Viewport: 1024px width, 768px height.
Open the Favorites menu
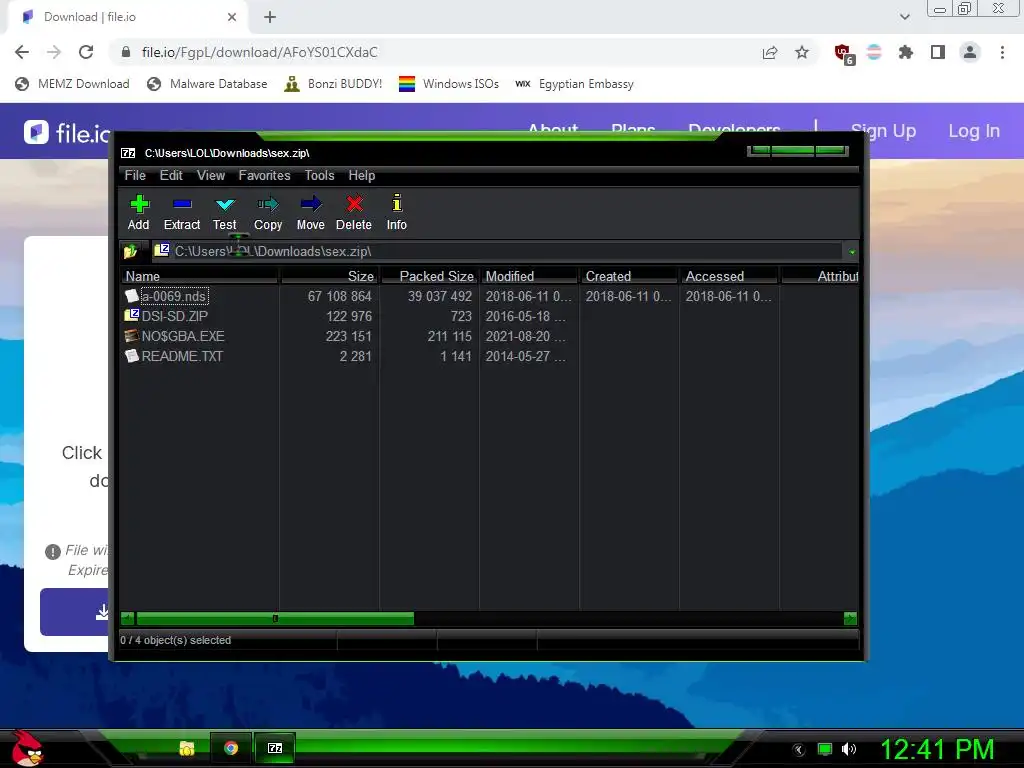pyautogui.click(x=264, y=176)
